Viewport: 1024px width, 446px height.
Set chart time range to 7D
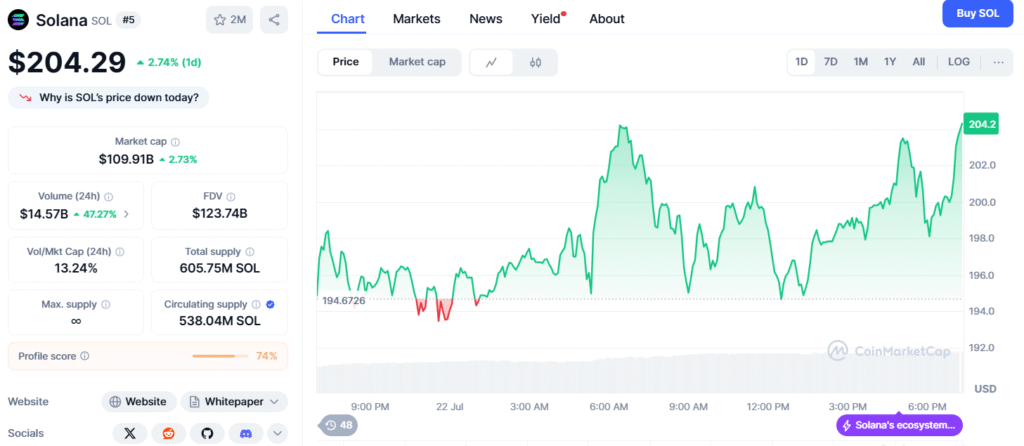click(830, 62)
